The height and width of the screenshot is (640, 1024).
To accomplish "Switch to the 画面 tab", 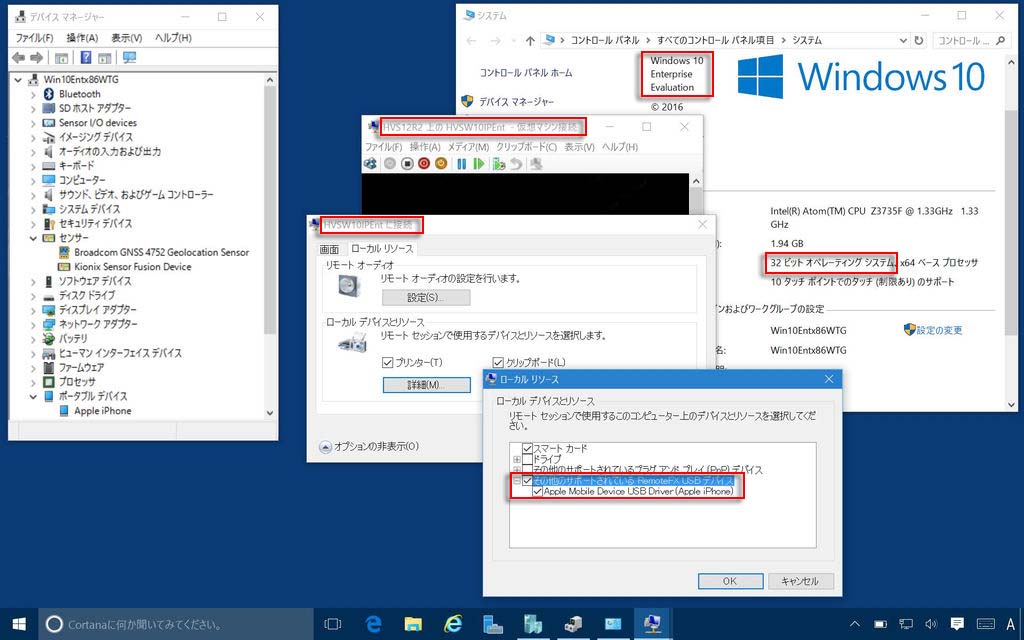I will coord(329,249).
